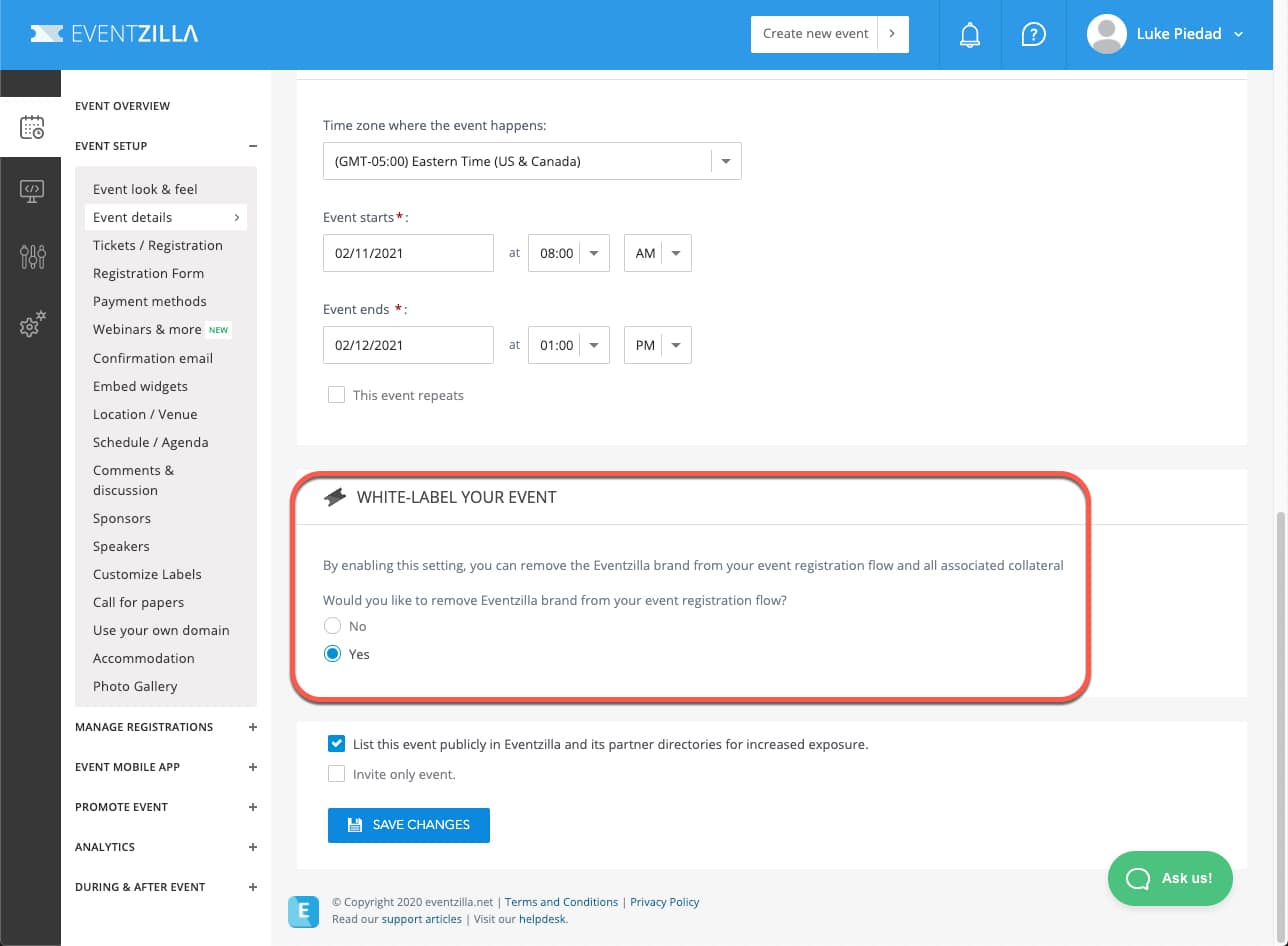This screenshot has height=946, width=1288.
Task: Open the sliders settings sidebar icon
Action: (x=32, y=256)
